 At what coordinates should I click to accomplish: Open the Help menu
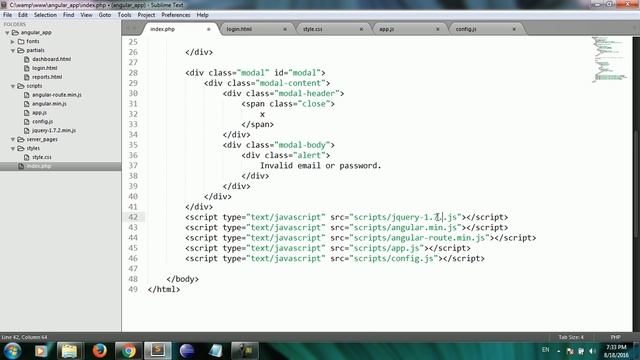(x=202, y=15)
